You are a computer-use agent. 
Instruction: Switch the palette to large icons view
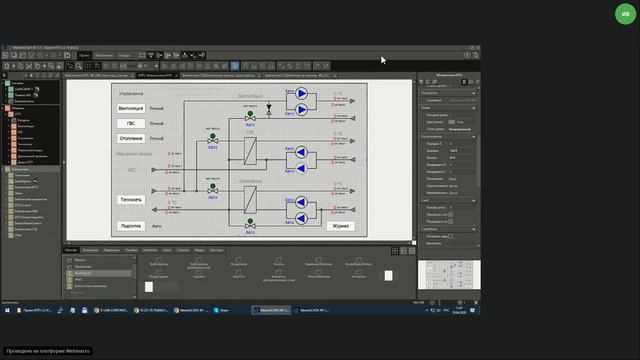tap(395, 251)
